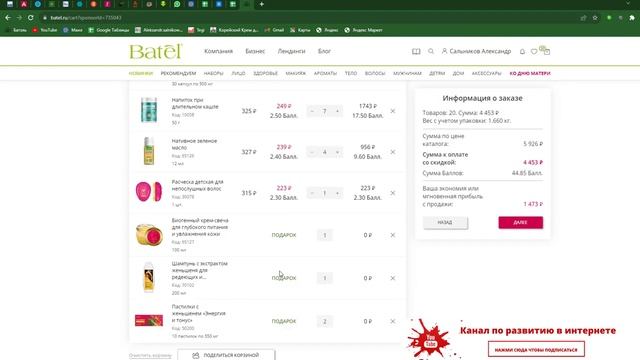This screenshot has height=360, width=640.
Task: Bookmark page with star icon
Action: point(595,18)
